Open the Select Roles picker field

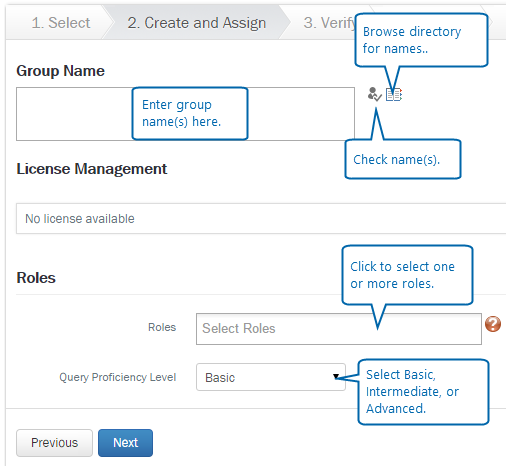click(339, 329)
